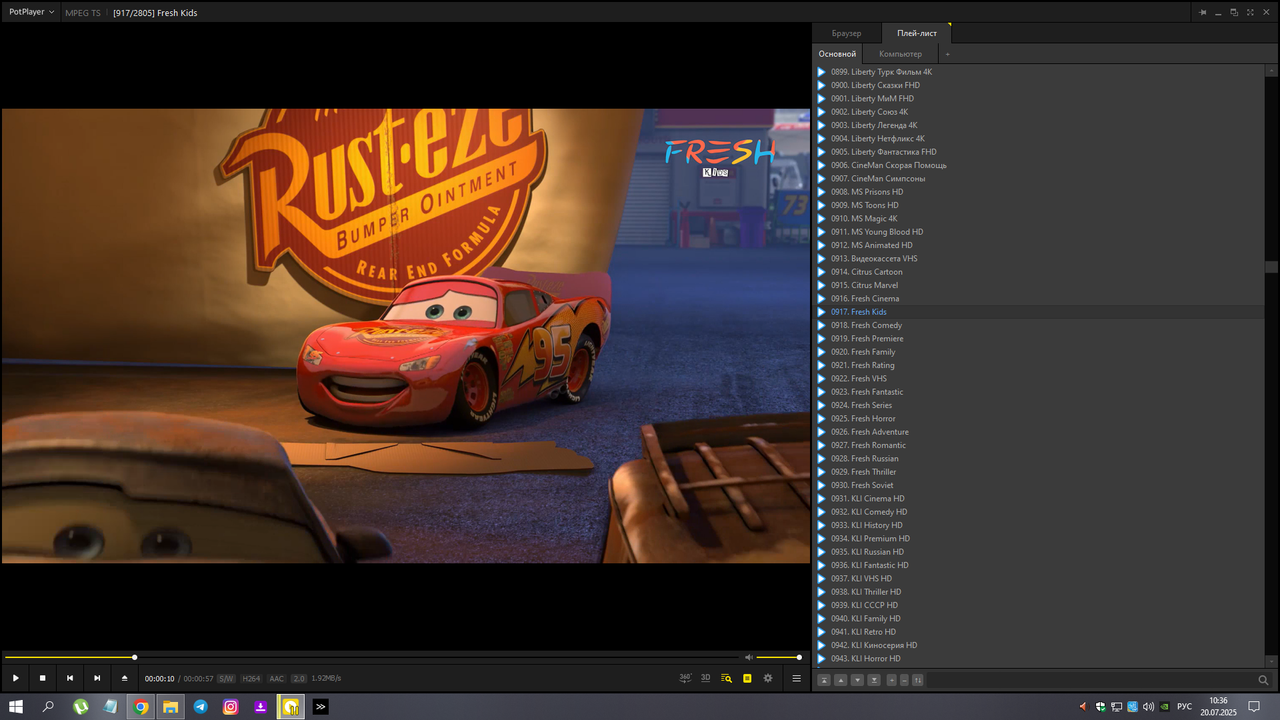Open the control panel gear icon
Screen dimensions: 1280x720
(768, 678)
